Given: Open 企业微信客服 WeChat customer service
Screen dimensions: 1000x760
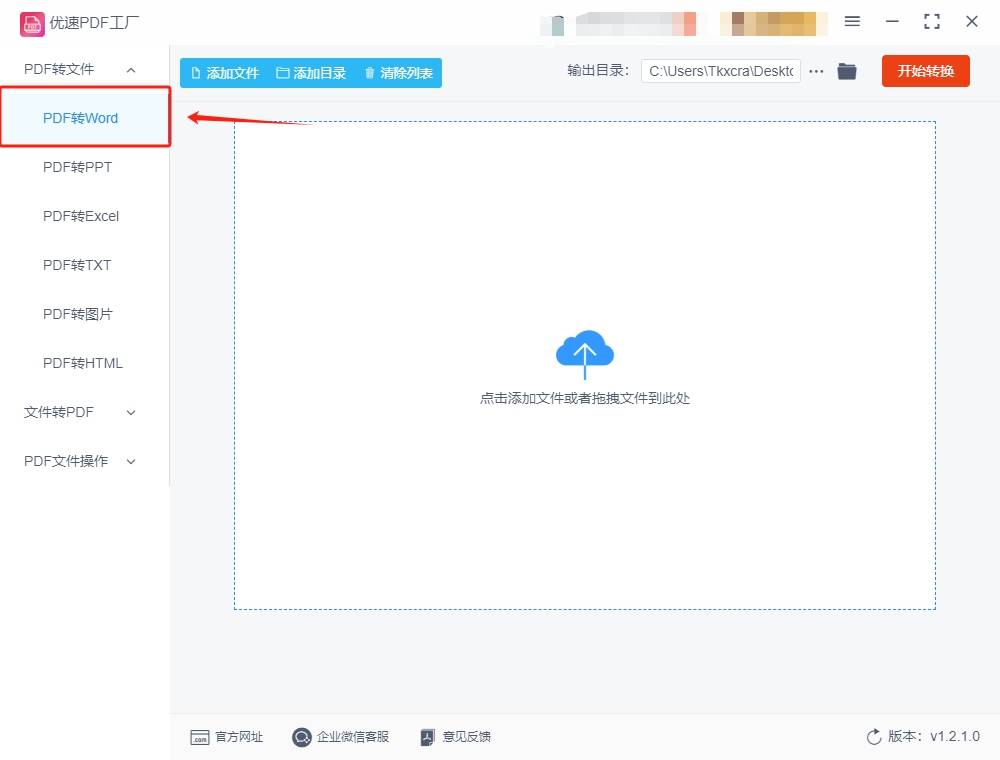Looking at the screenshot, I should click(x=301, y=737).
